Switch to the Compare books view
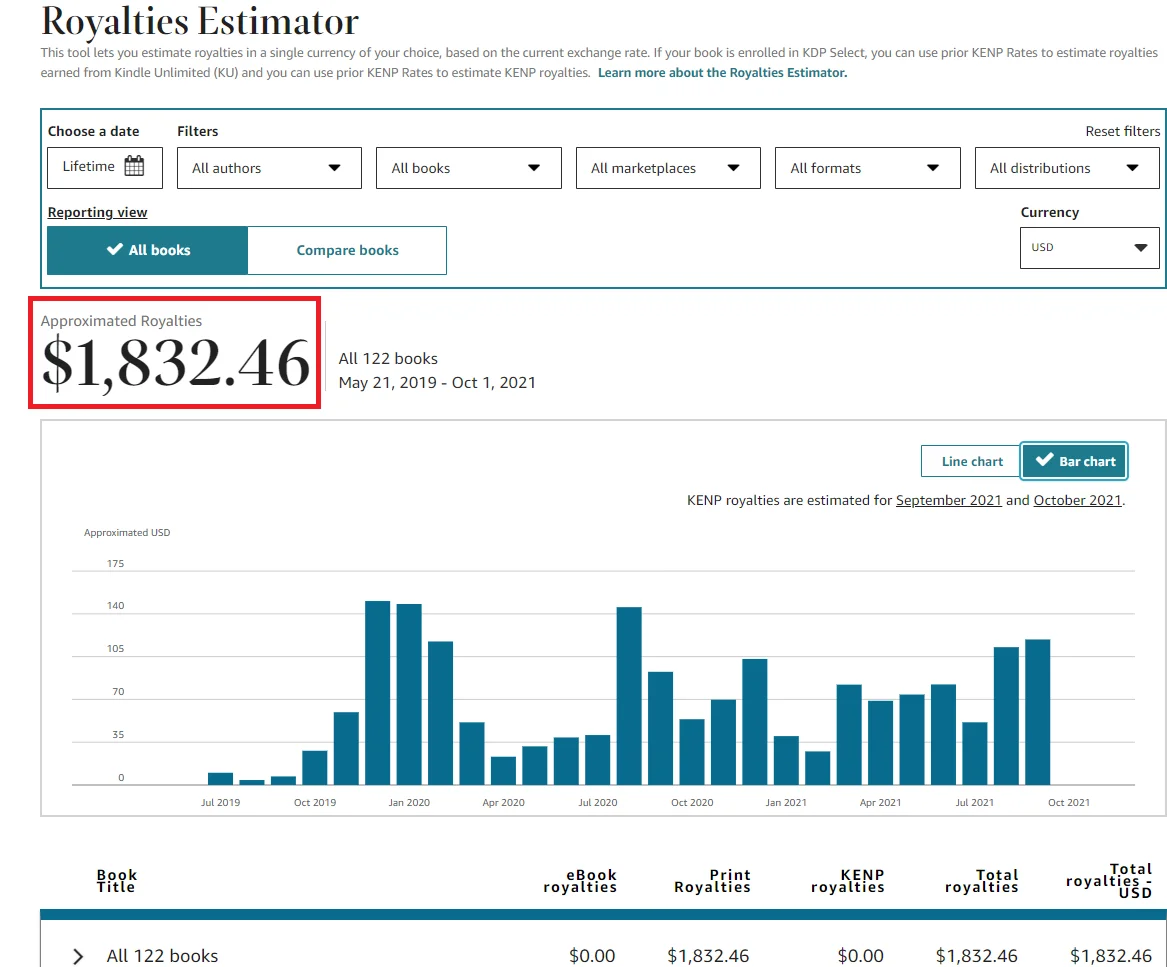 [346, 250]
